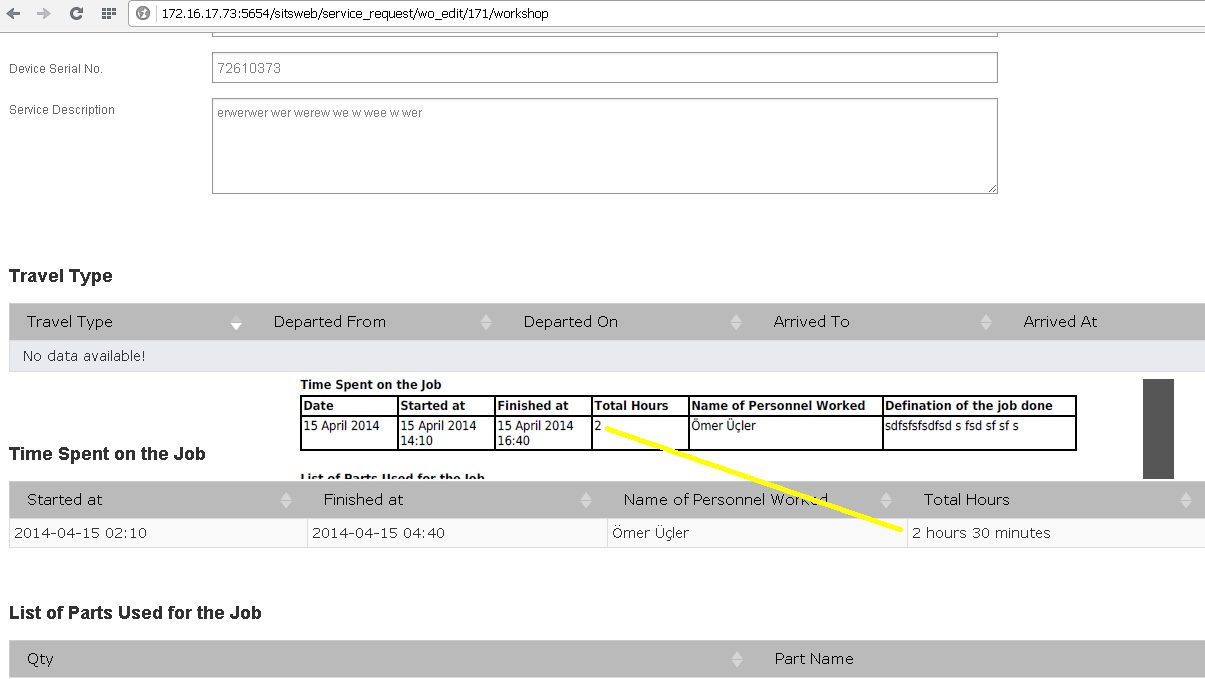Open the browser apps grid icon
Screen dimensions: 1205x679
108,14
